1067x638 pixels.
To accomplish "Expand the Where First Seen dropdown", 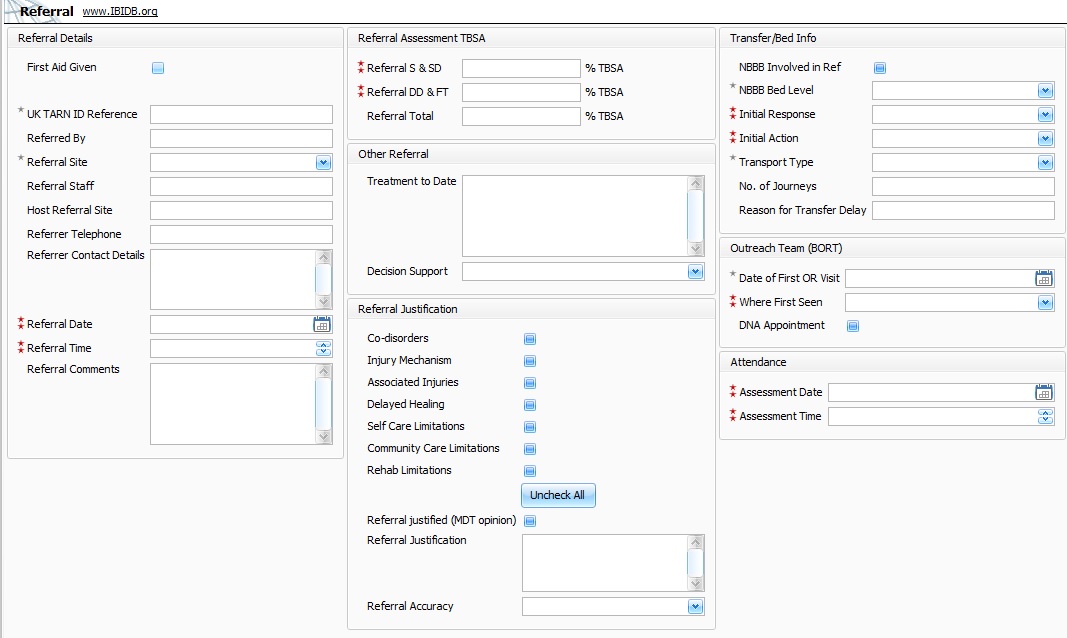I will 1045,302.
